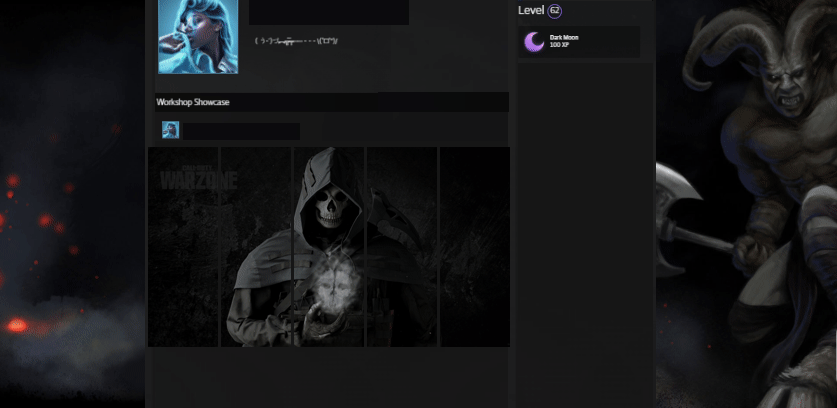Click the Dark Moon badge name
This screenshot has width=837, height=408.
point(564,37)
